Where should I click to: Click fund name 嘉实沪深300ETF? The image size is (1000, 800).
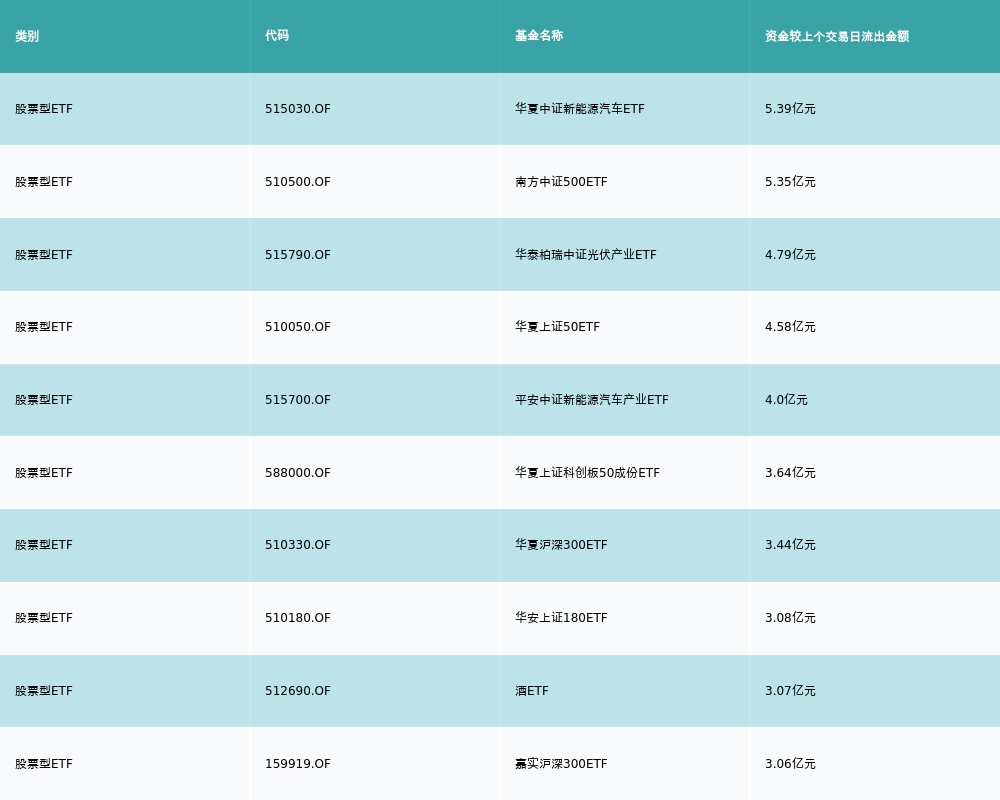561,764
